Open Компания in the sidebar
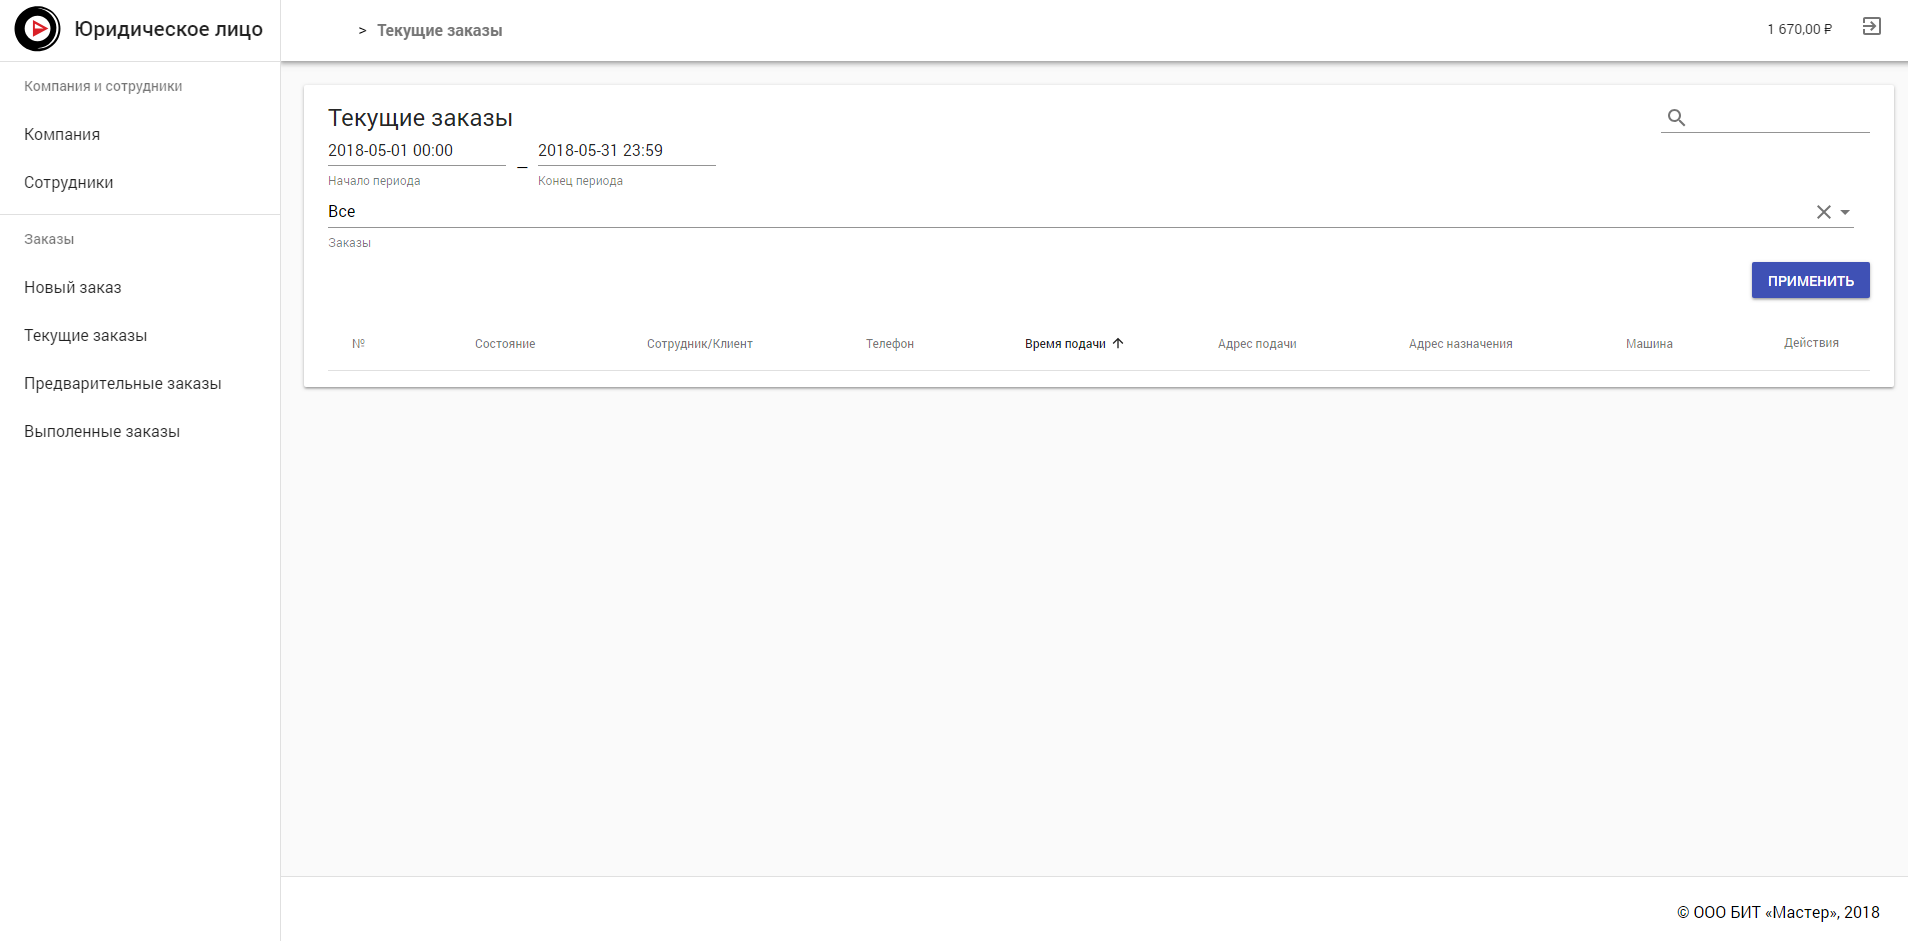Viewport: 1908px width, 941px height. pos(62,135)
